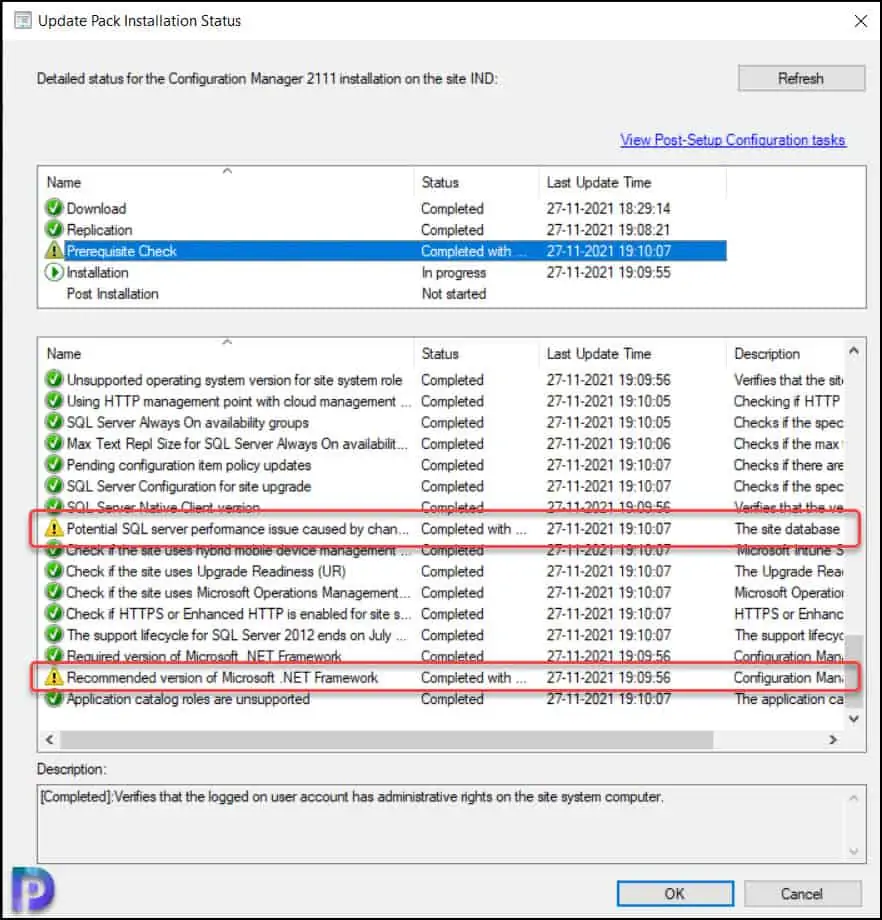Click scroll up arrow of lower list
The image size is (882, 920).
[854, 351]
